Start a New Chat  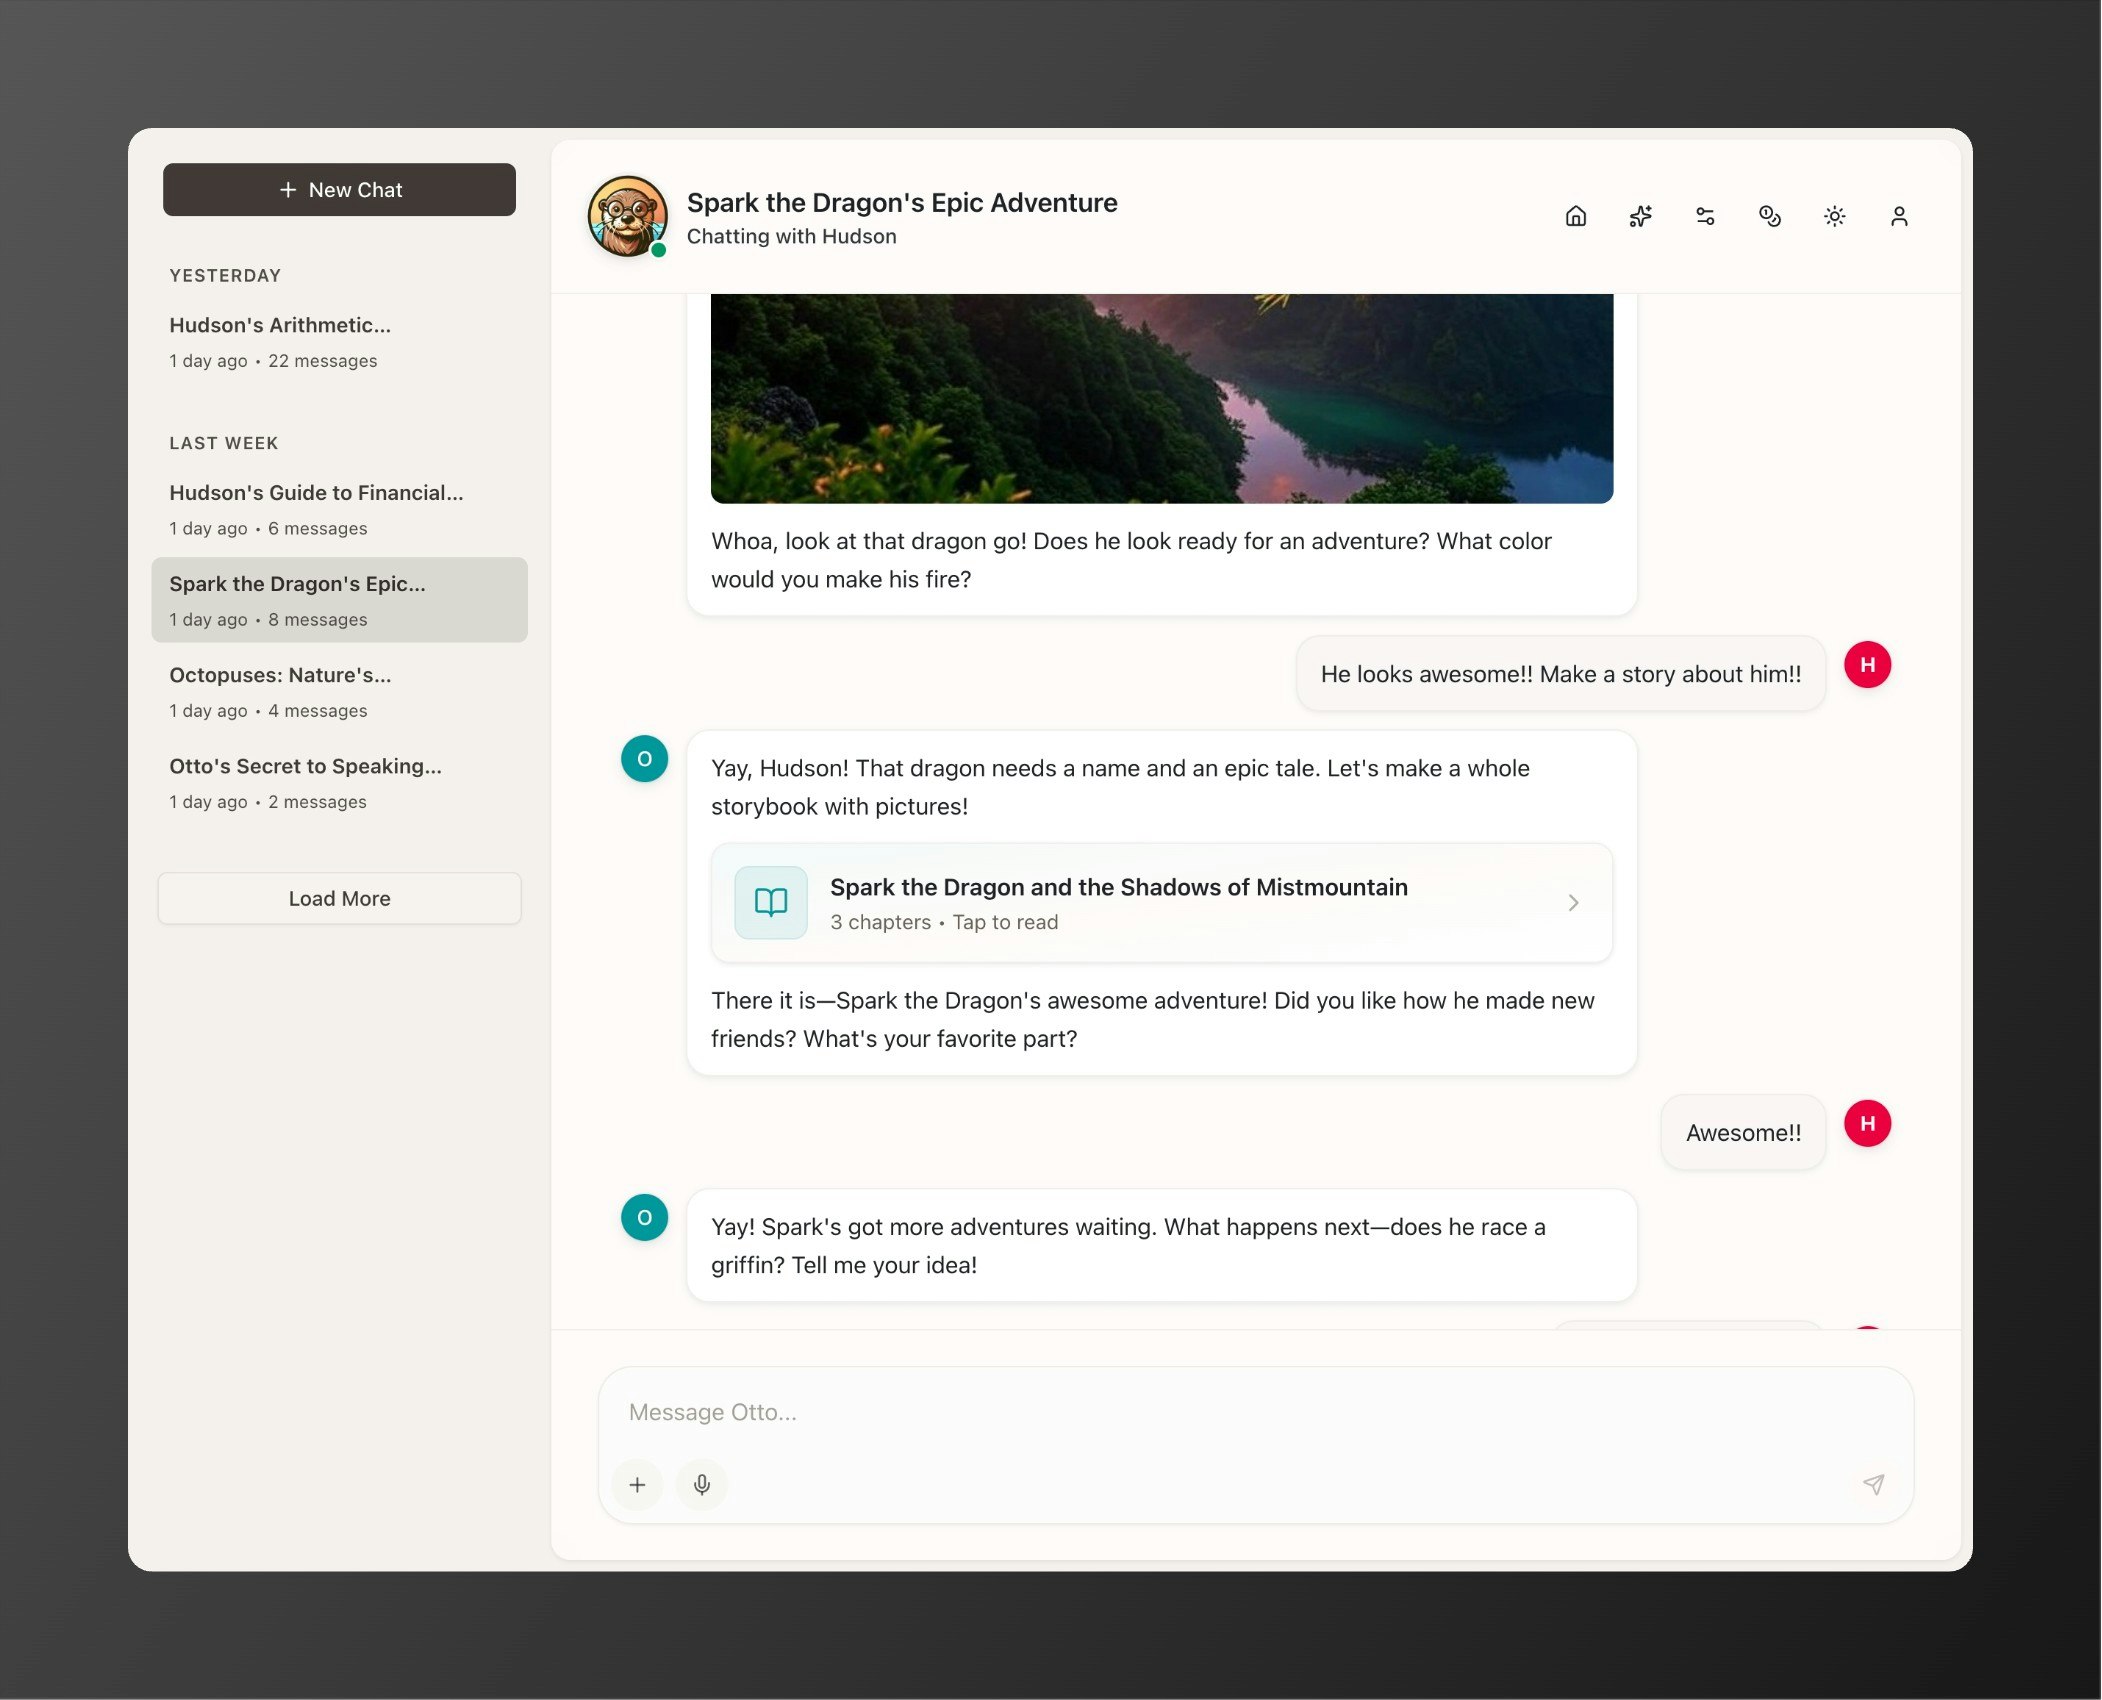[x=339, y=190]
